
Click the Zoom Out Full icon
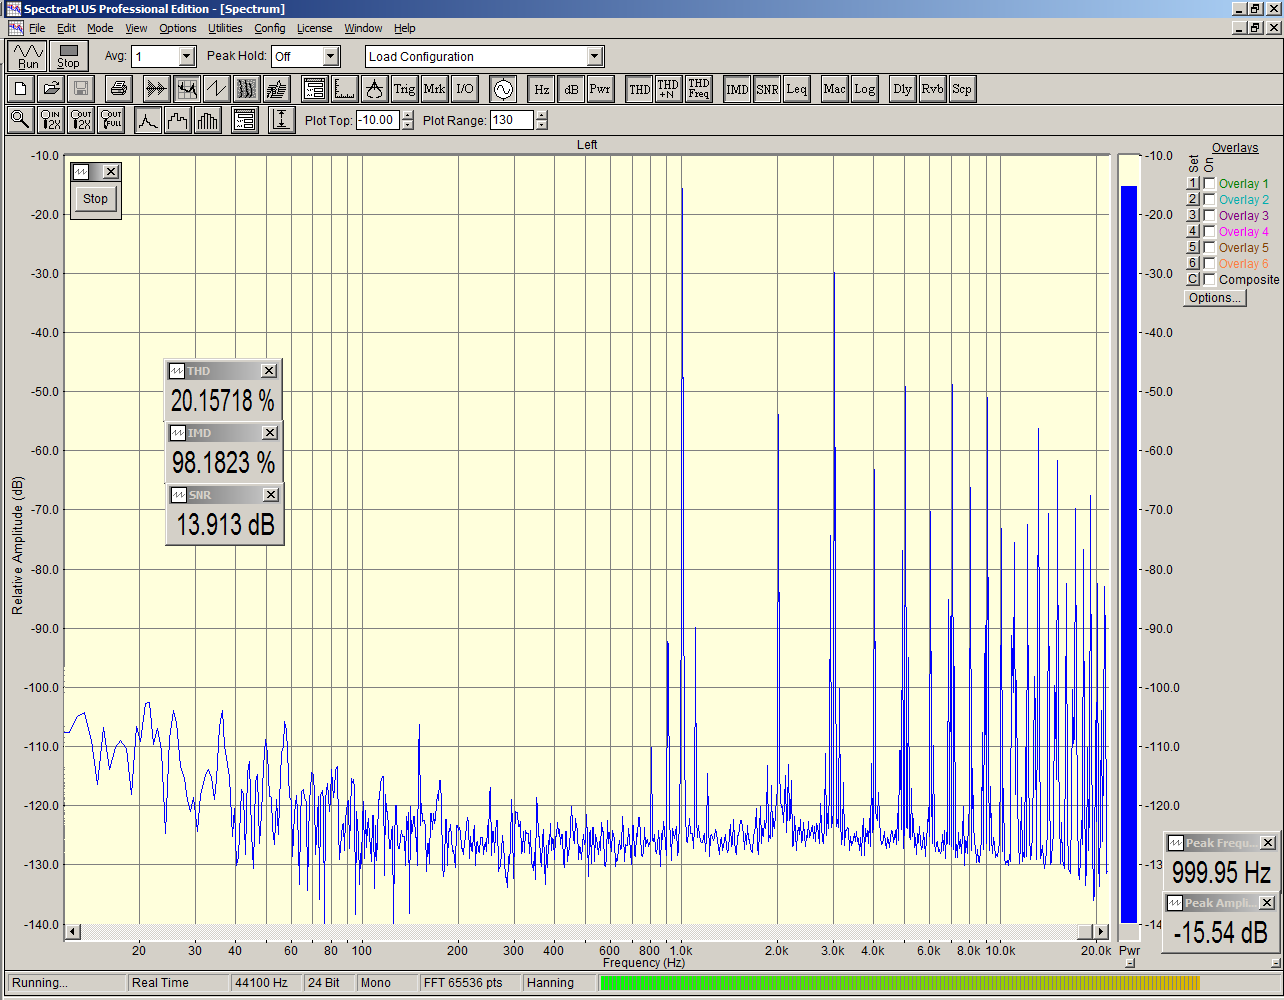coord(111,121)
